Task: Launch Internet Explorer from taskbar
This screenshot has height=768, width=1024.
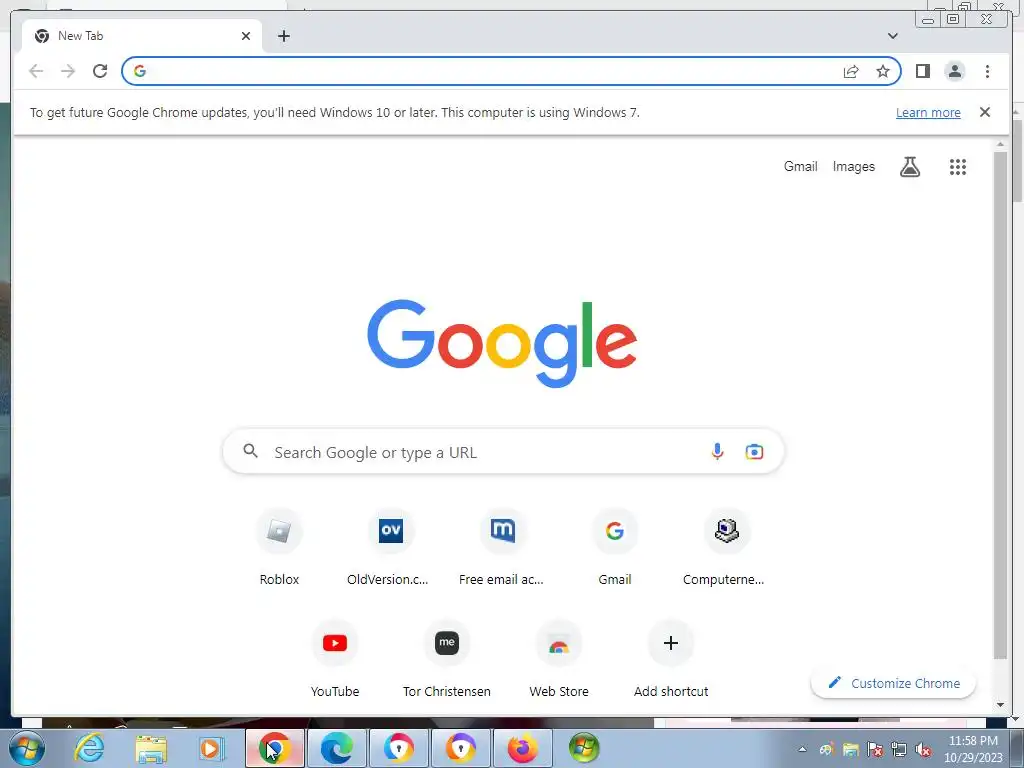Action: [89, 748]
